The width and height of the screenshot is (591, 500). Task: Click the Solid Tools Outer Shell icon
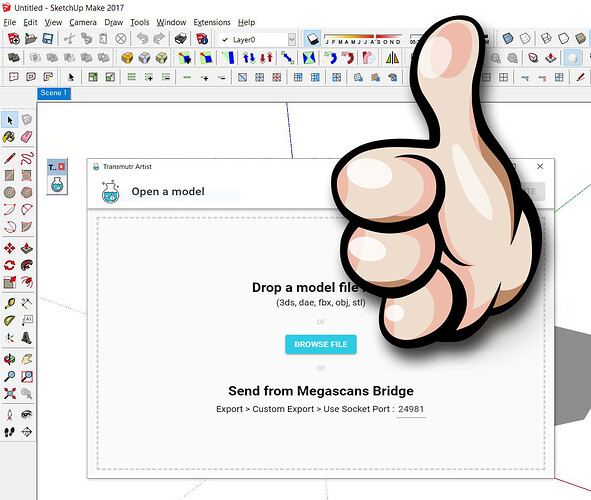click(14, 58)
